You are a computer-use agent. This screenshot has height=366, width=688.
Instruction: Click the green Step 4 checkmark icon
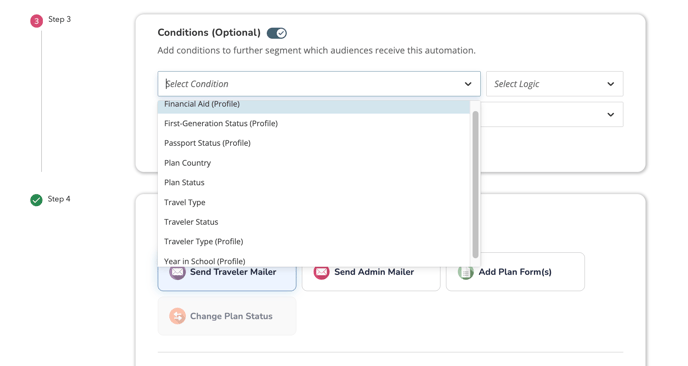(36, 200)
